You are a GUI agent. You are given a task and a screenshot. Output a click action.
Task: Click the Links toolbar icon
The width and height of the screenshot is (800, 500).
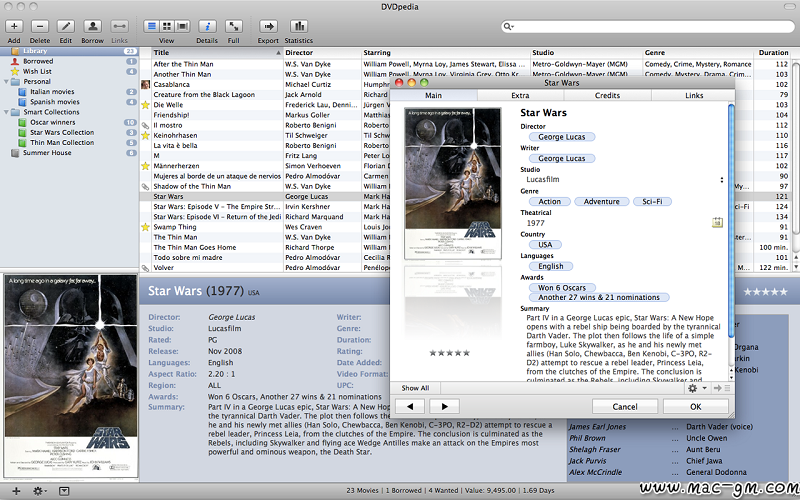click(x=119, y=26)
